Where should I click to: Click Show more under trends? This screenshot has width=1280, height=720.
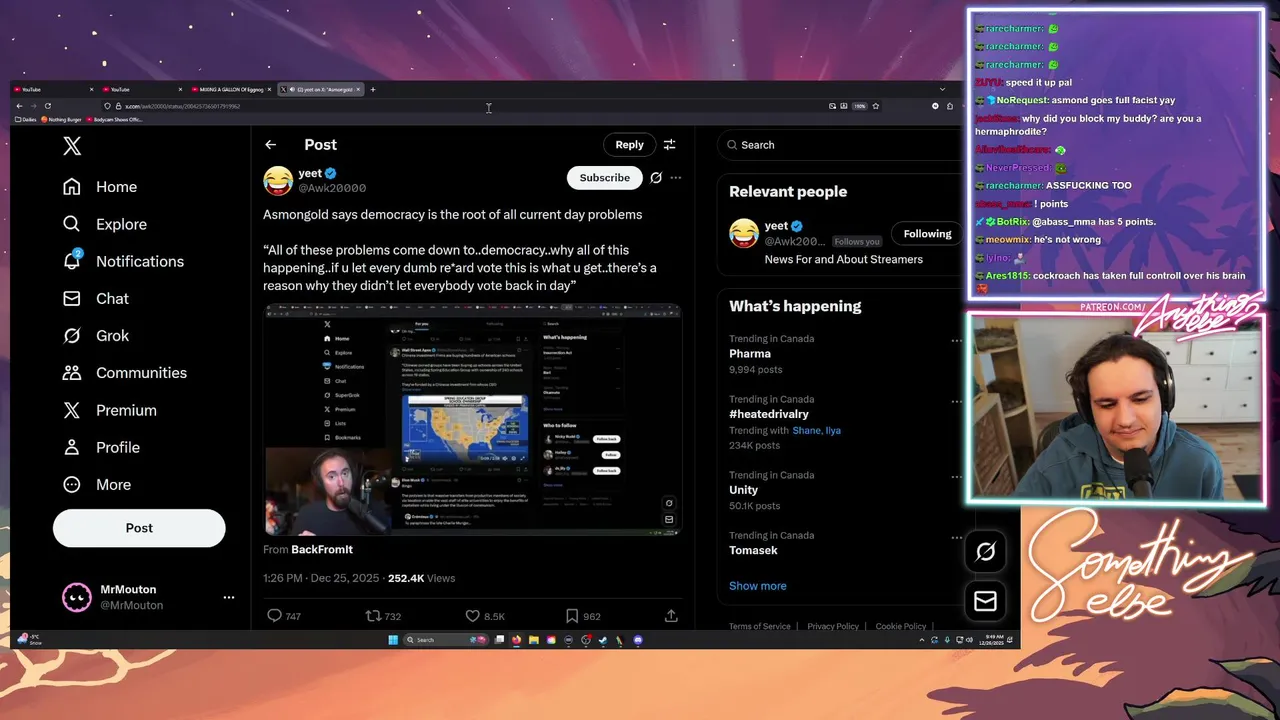pos(757,586)
